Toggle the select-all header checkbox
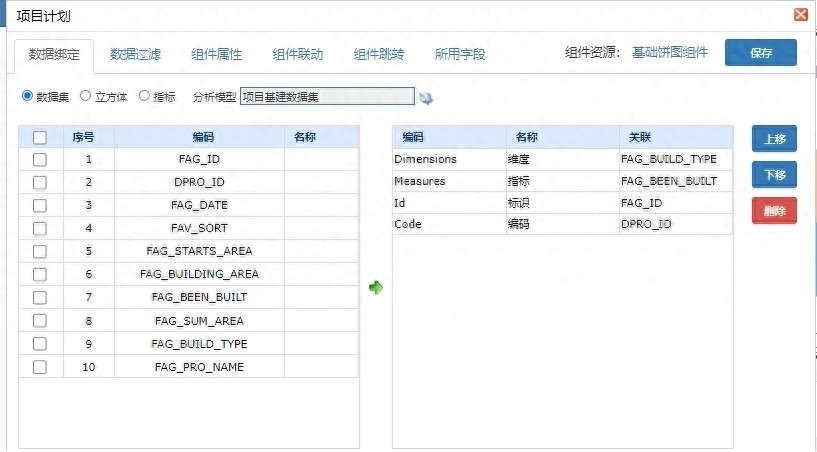This screenshot has height=452, width=817. (40, 138)
